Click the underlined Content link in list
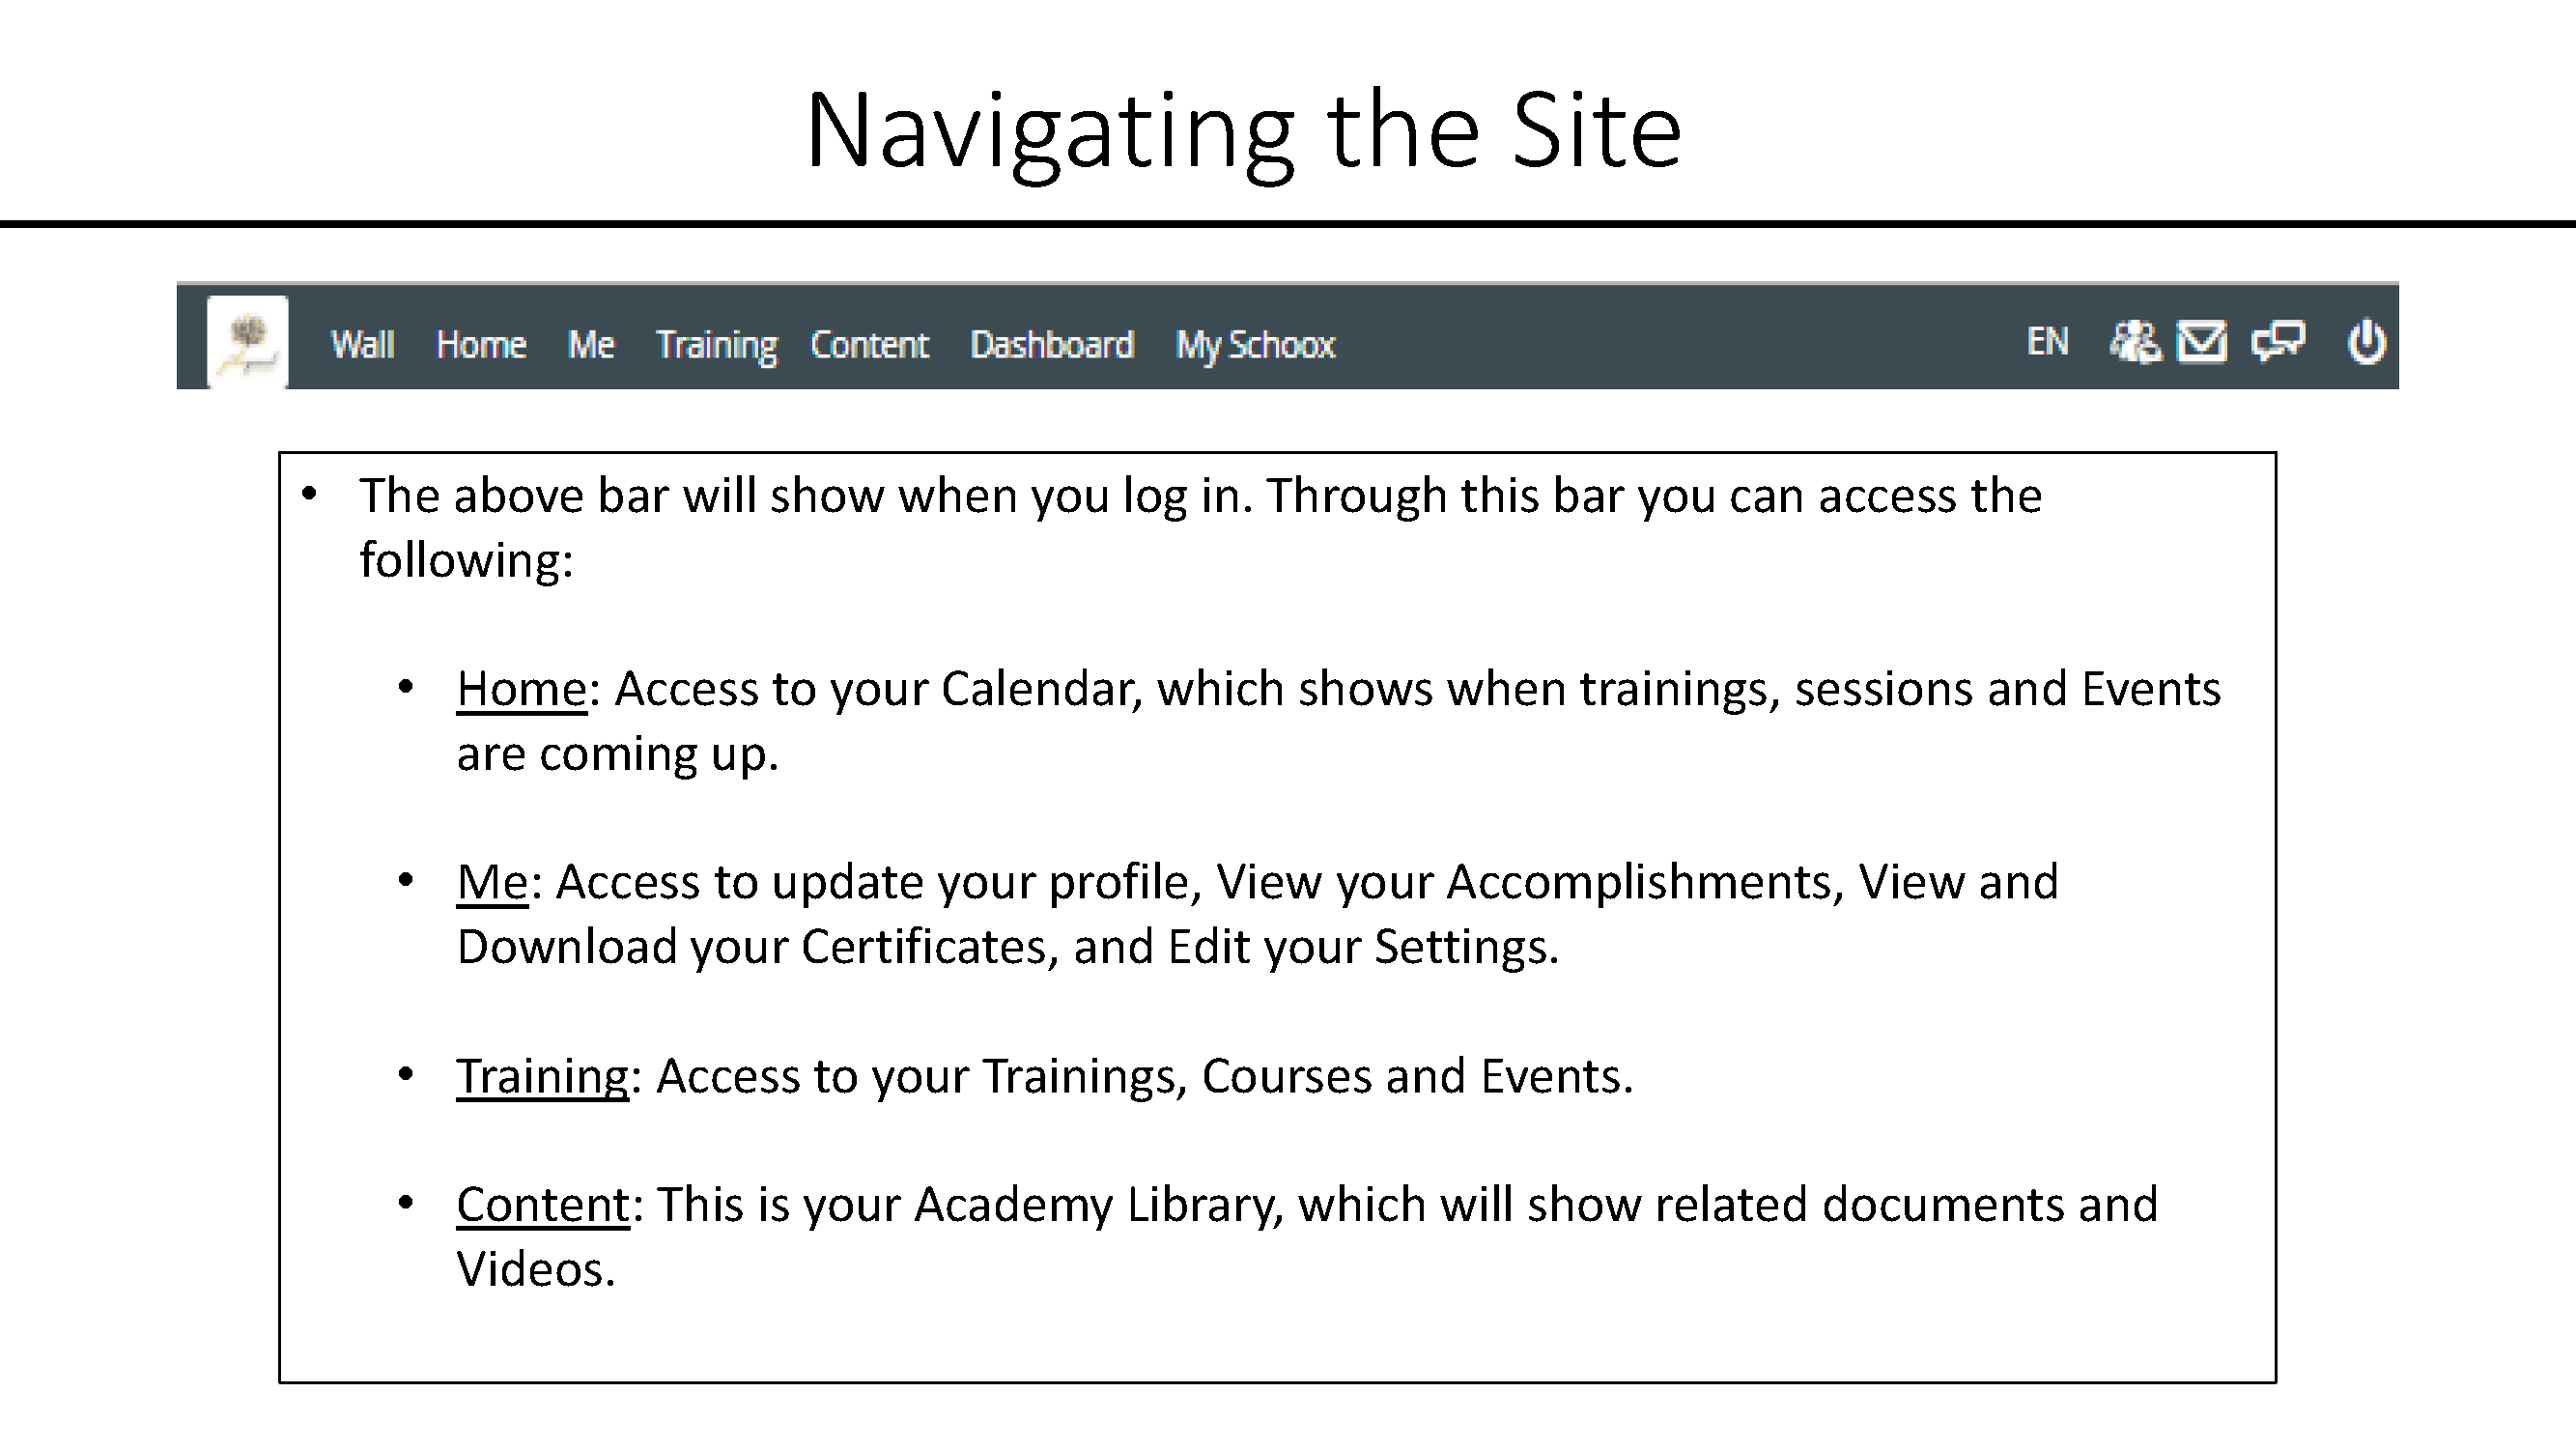 pyautogui.click(x=543, y=1205)
